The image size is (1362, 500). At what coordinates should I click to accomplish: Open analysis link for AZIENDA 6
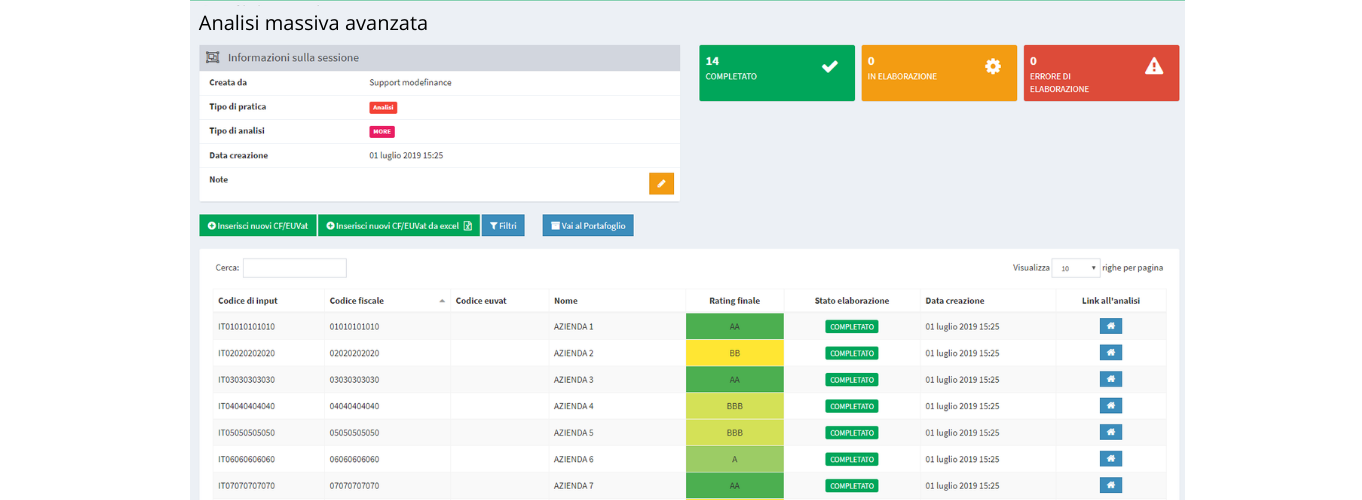click(x=1111, y=459)
